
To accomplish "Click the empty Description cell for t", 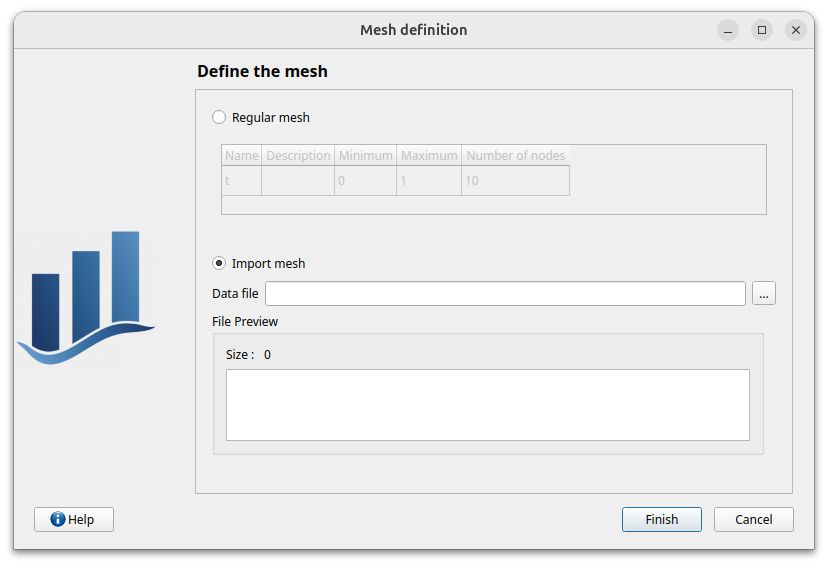I will click(298, 181).
